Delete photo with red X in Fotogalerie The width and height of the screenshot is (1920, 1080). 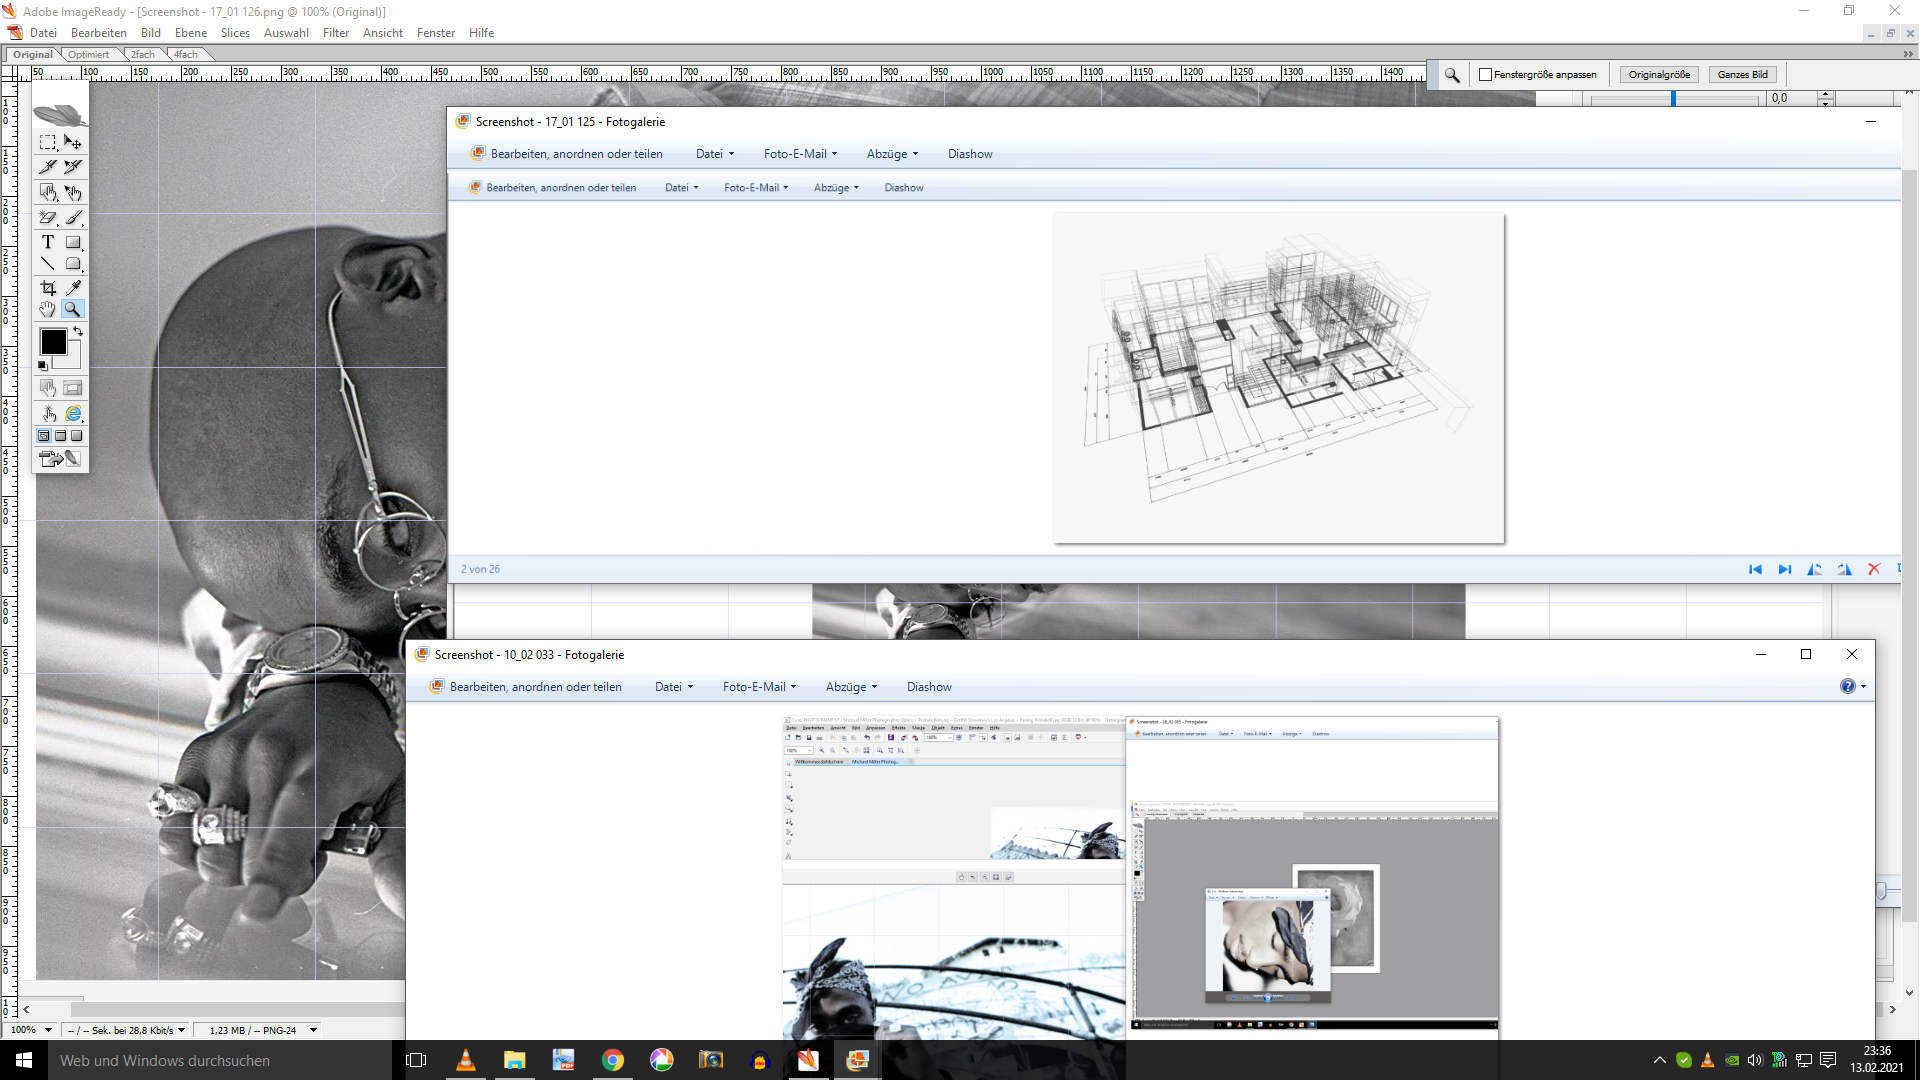(1874, 569)
